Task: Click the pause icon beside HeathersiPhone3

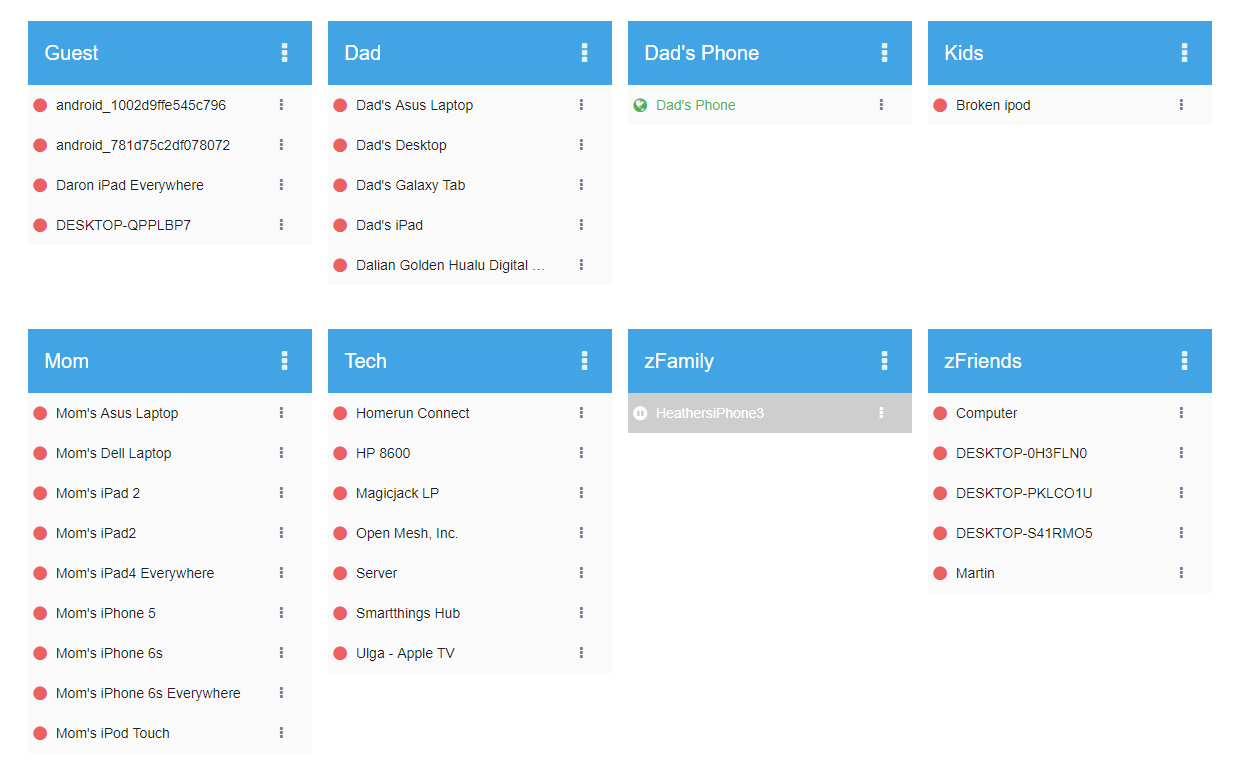Action: pos(640,413)
